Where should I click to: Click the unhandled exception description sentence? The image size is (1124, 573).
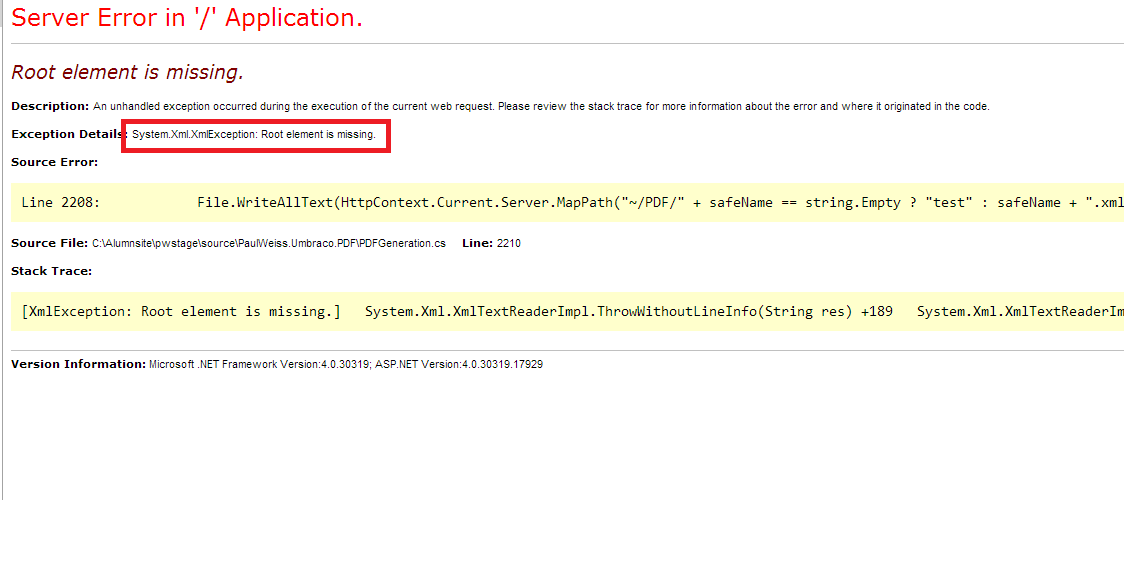541,106
